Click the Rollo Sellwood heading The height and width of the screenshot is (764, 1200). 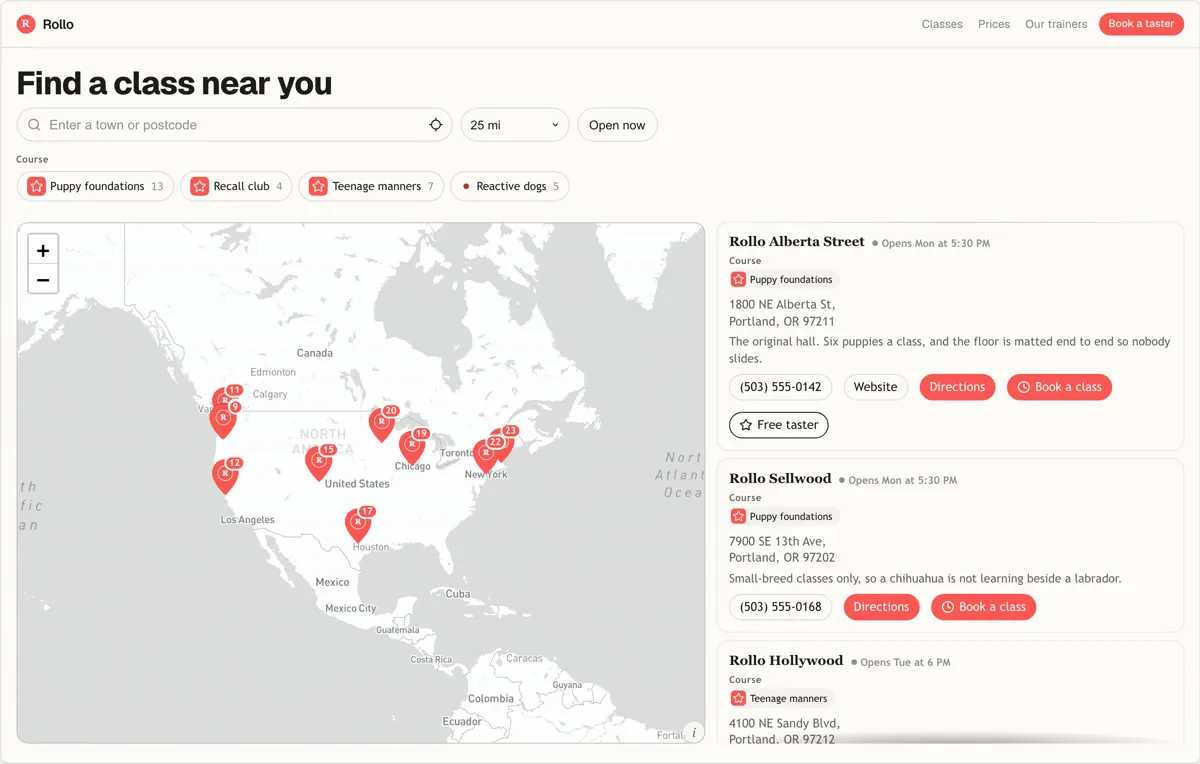point(780,479)
